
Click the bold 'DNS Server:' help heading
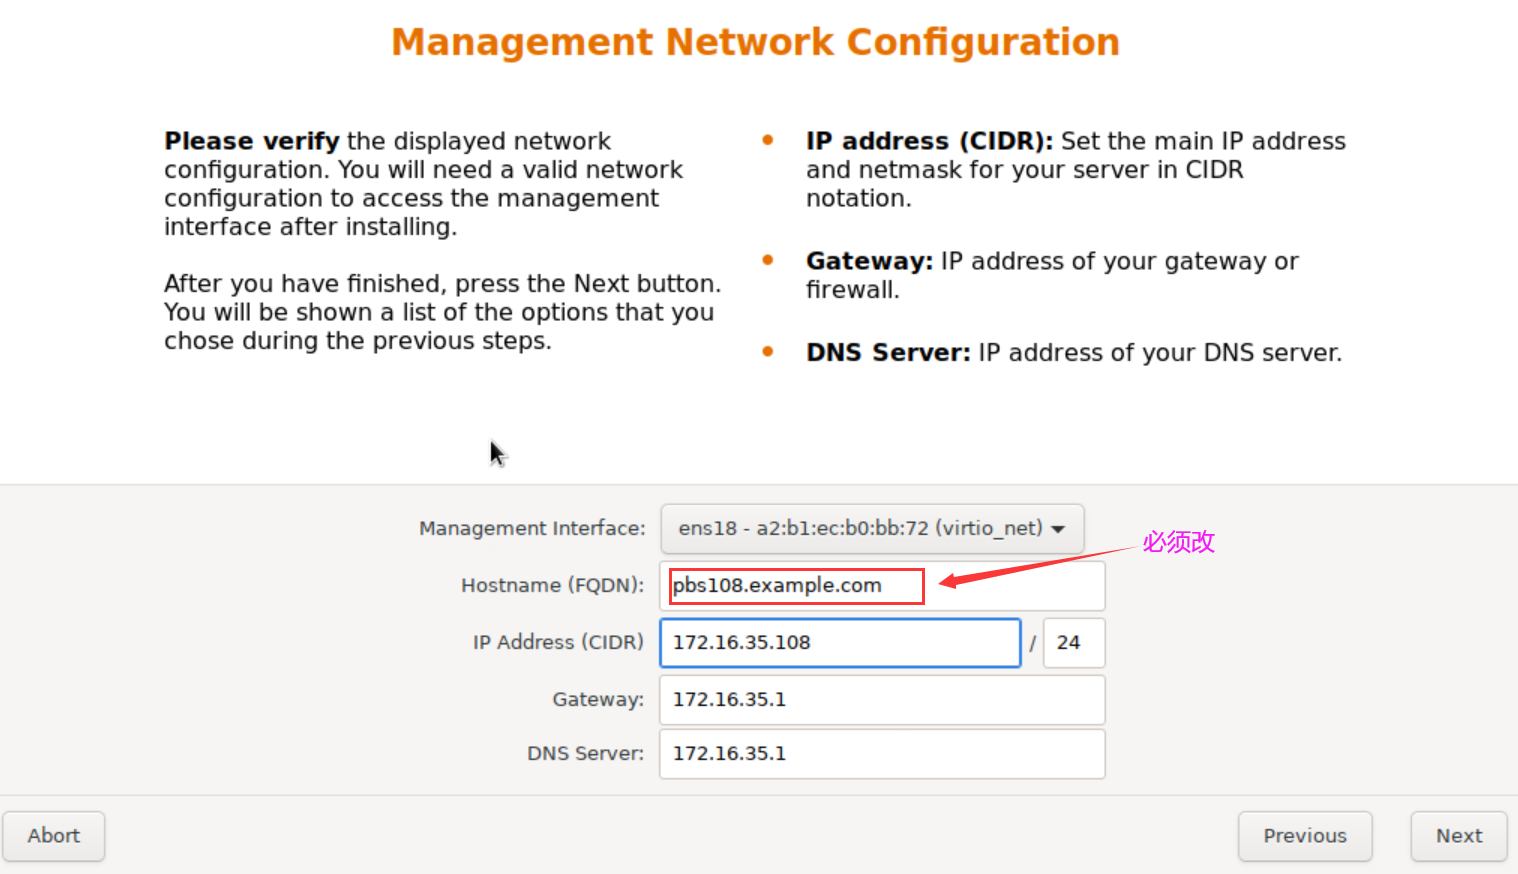point(888,353)
